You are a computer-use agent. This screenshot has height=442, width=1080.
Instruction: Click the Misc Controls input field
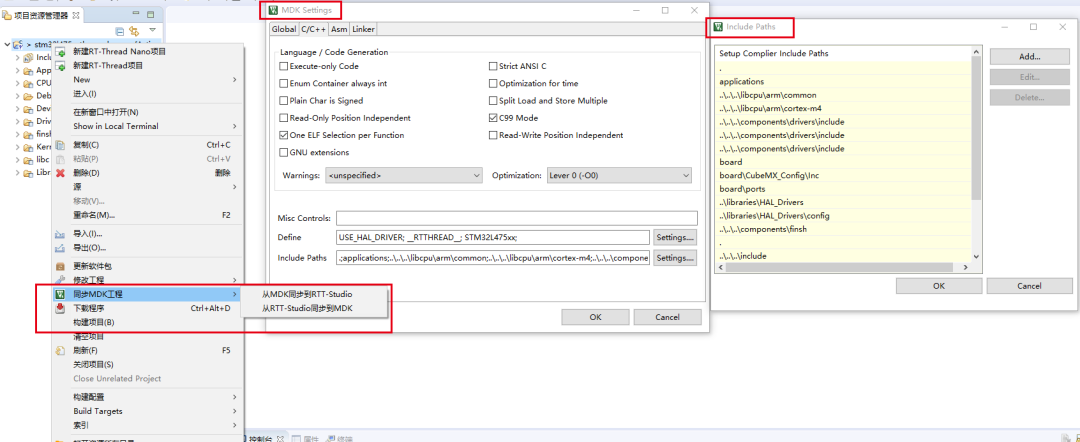pyautogui.click(x=517, y=218)
